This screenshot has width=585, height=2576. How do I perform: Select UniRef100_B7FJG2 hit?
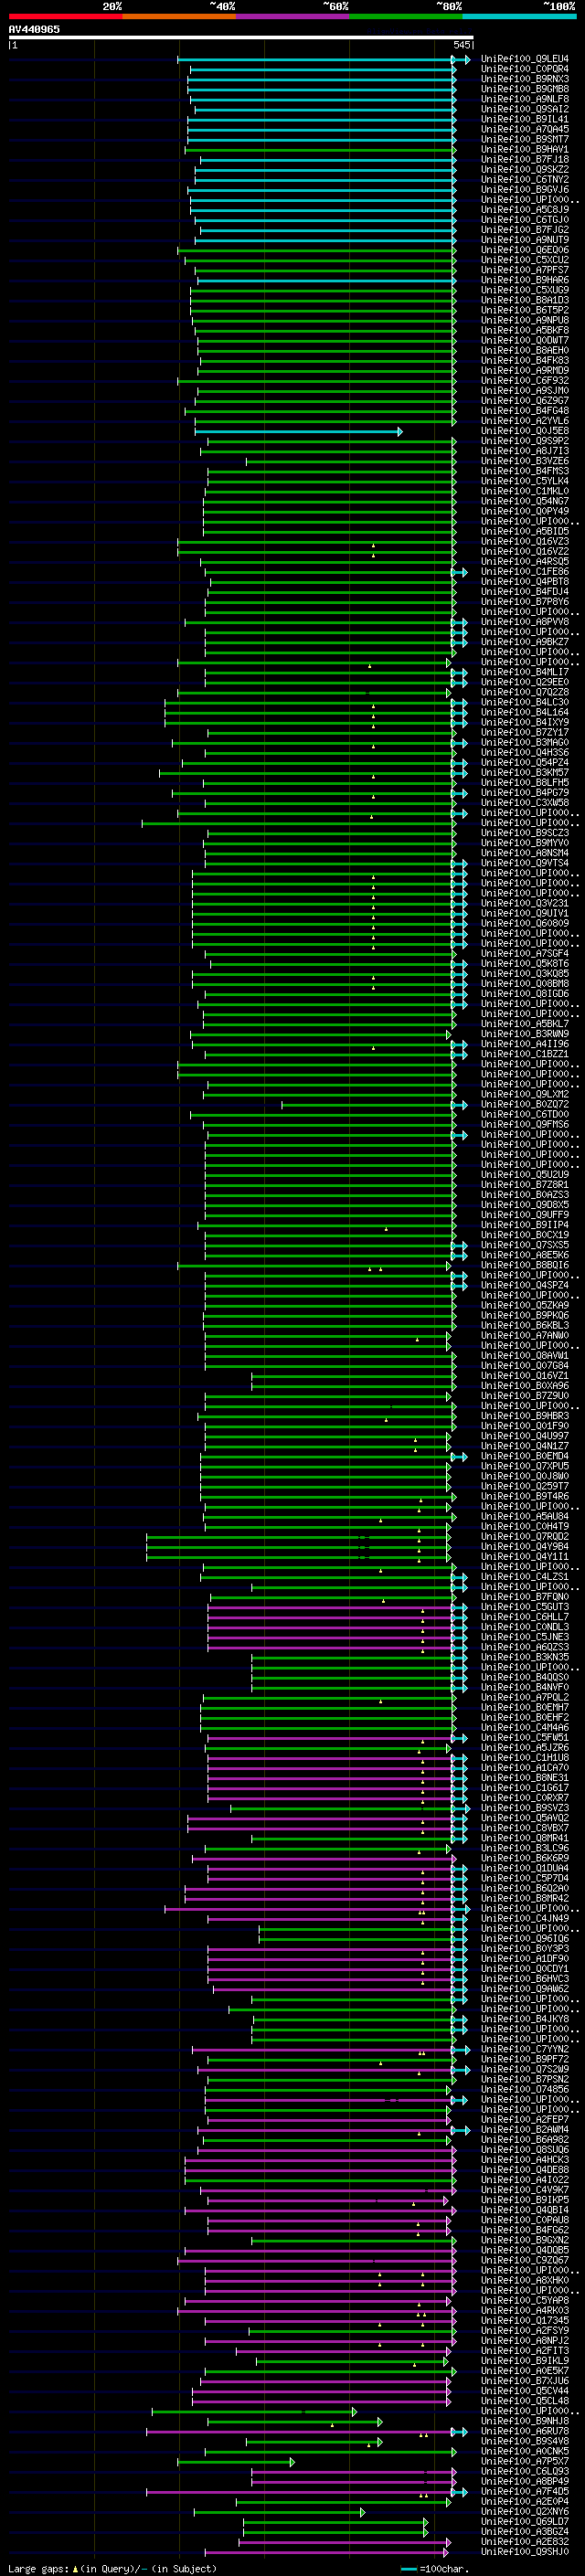coord(525,229)
